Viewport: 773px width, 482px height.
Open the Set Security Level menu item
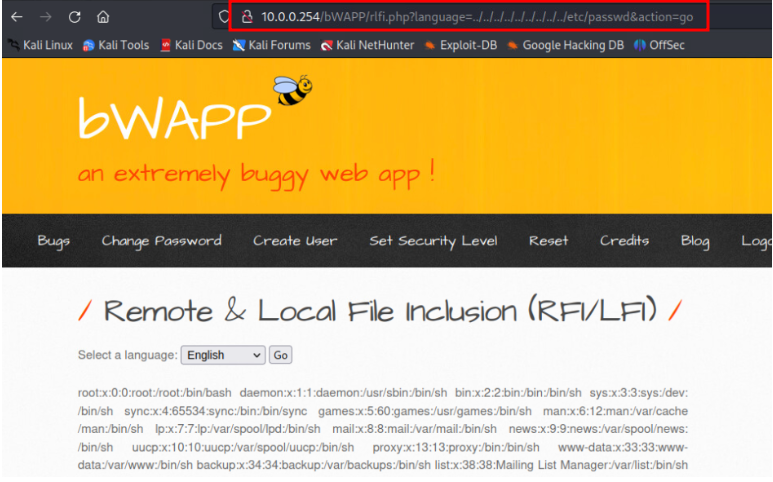[433, 241]
